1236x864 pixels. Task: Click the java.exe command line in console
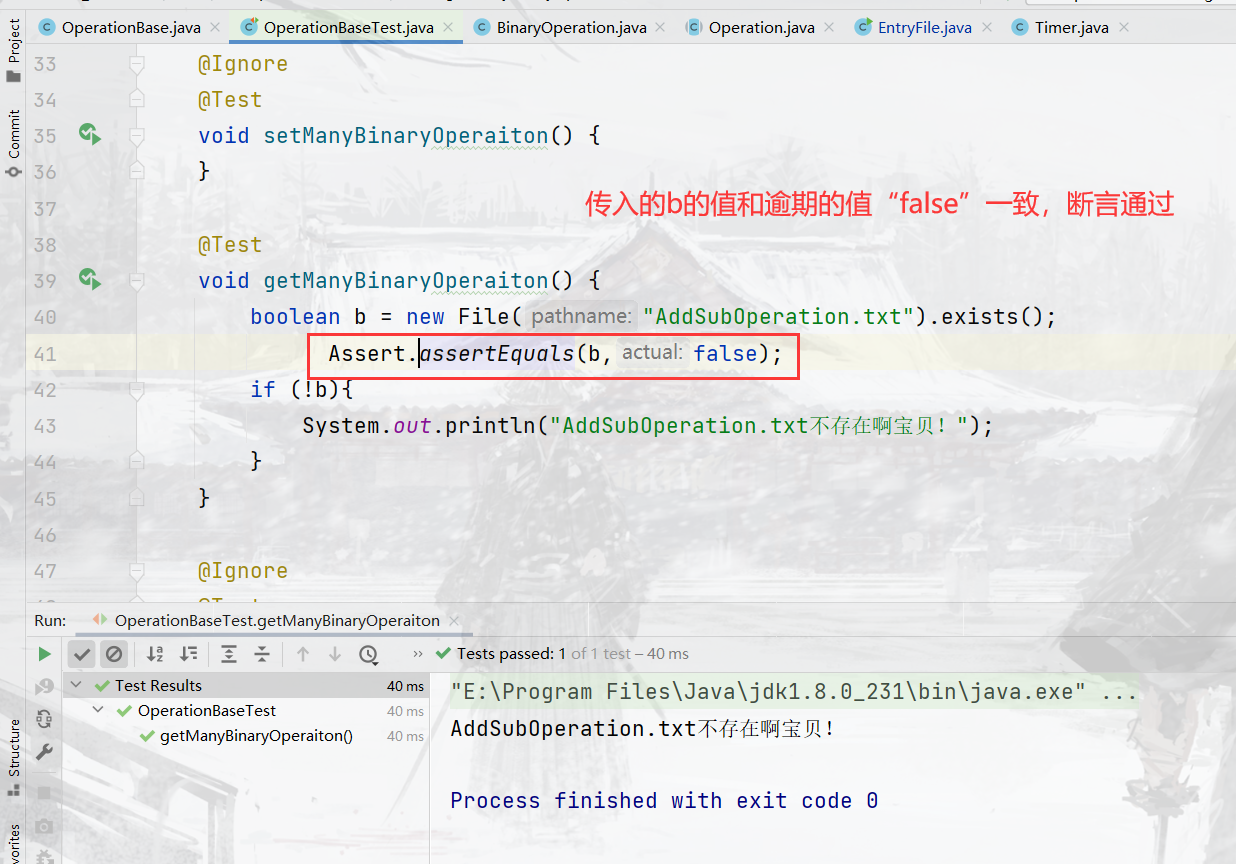tap(794, 692)
